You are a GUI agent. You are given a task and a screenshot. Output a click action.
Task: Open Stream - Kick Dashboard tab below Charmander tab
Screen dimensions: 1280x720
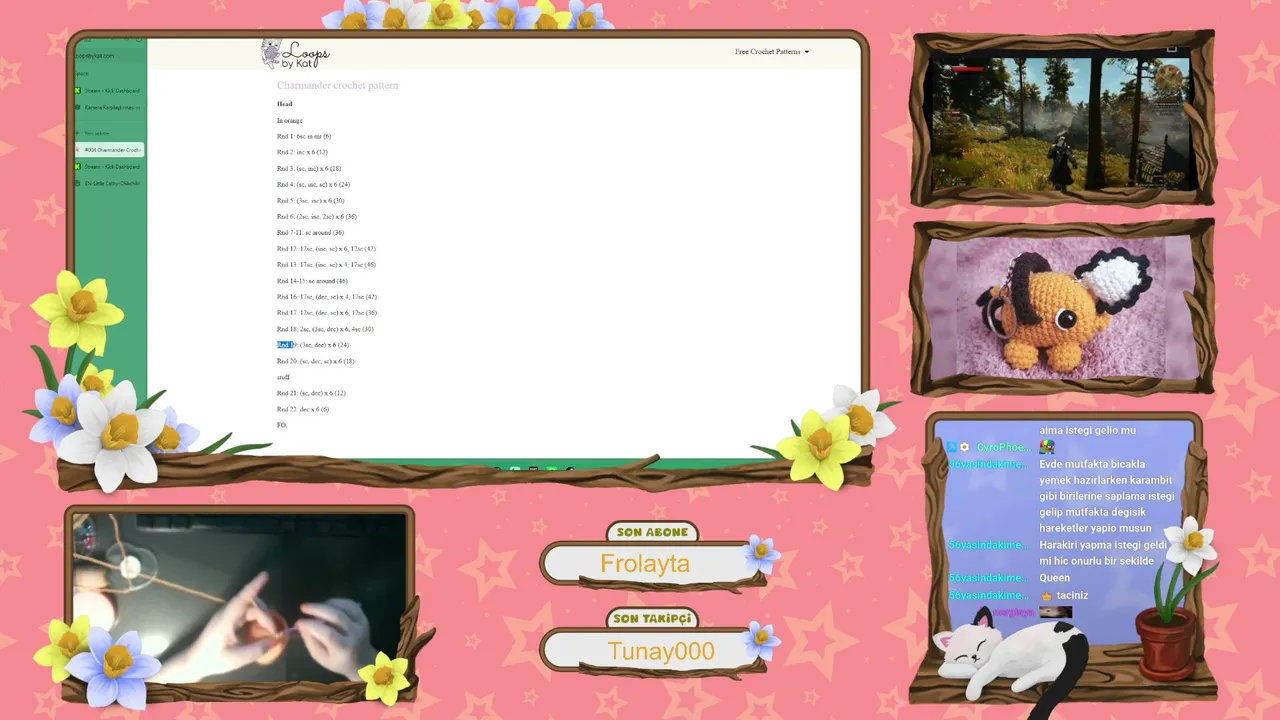tap(109, 167)
